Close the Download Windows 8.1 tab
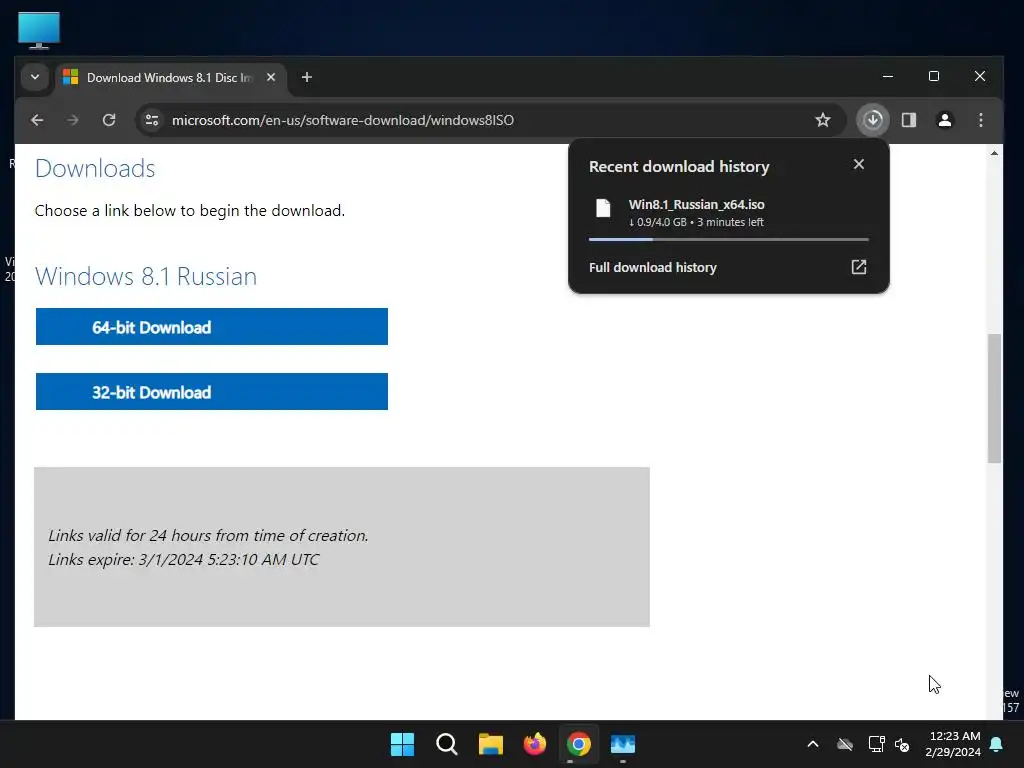Viewport: 1024px width, 768px height. tap(271, 78)
